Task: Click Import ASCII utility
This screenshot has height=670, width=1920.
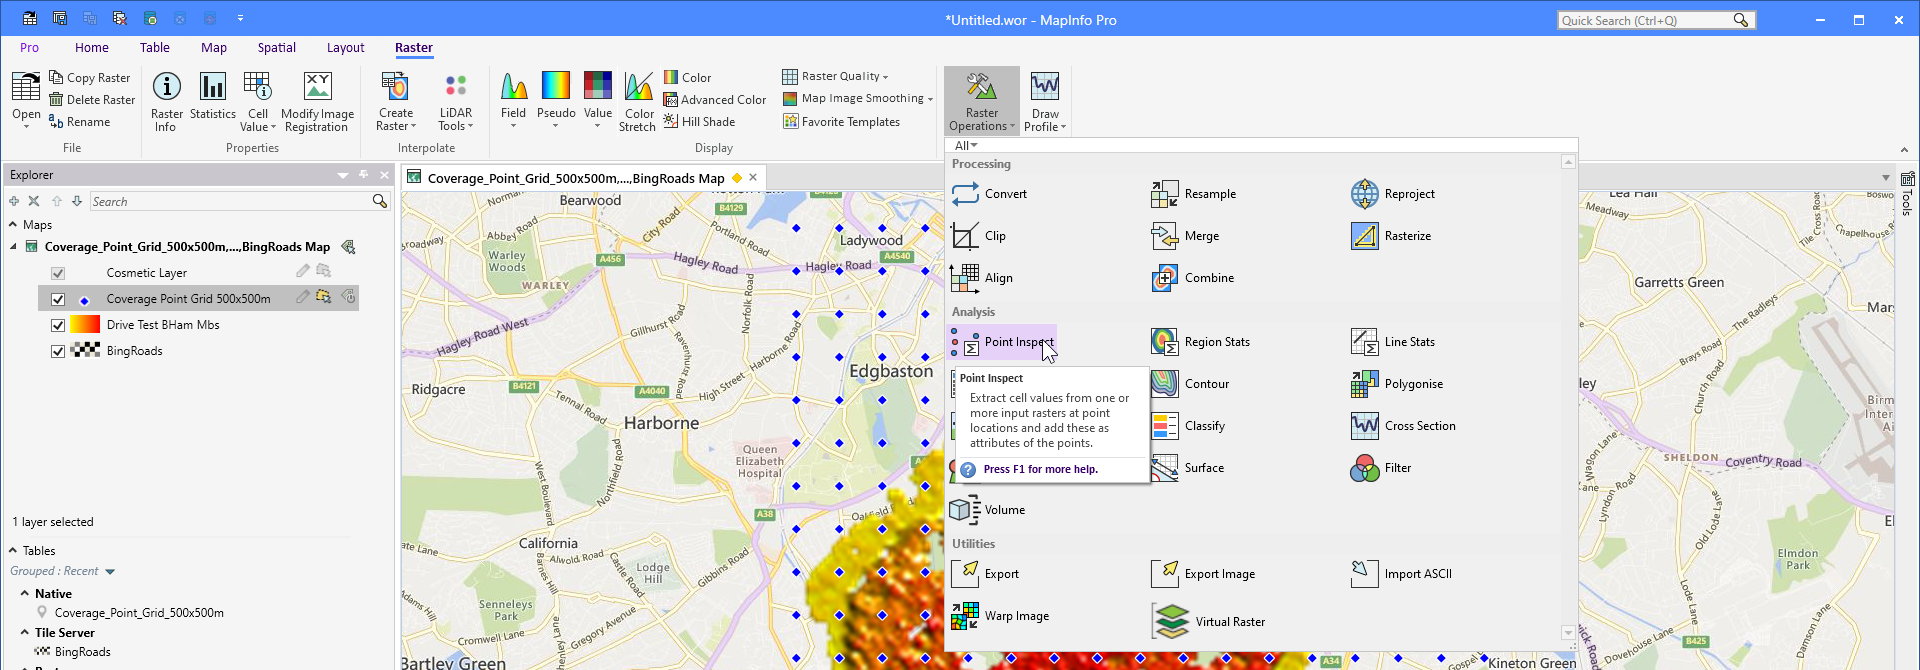Action: click(x=1401, y=574)
